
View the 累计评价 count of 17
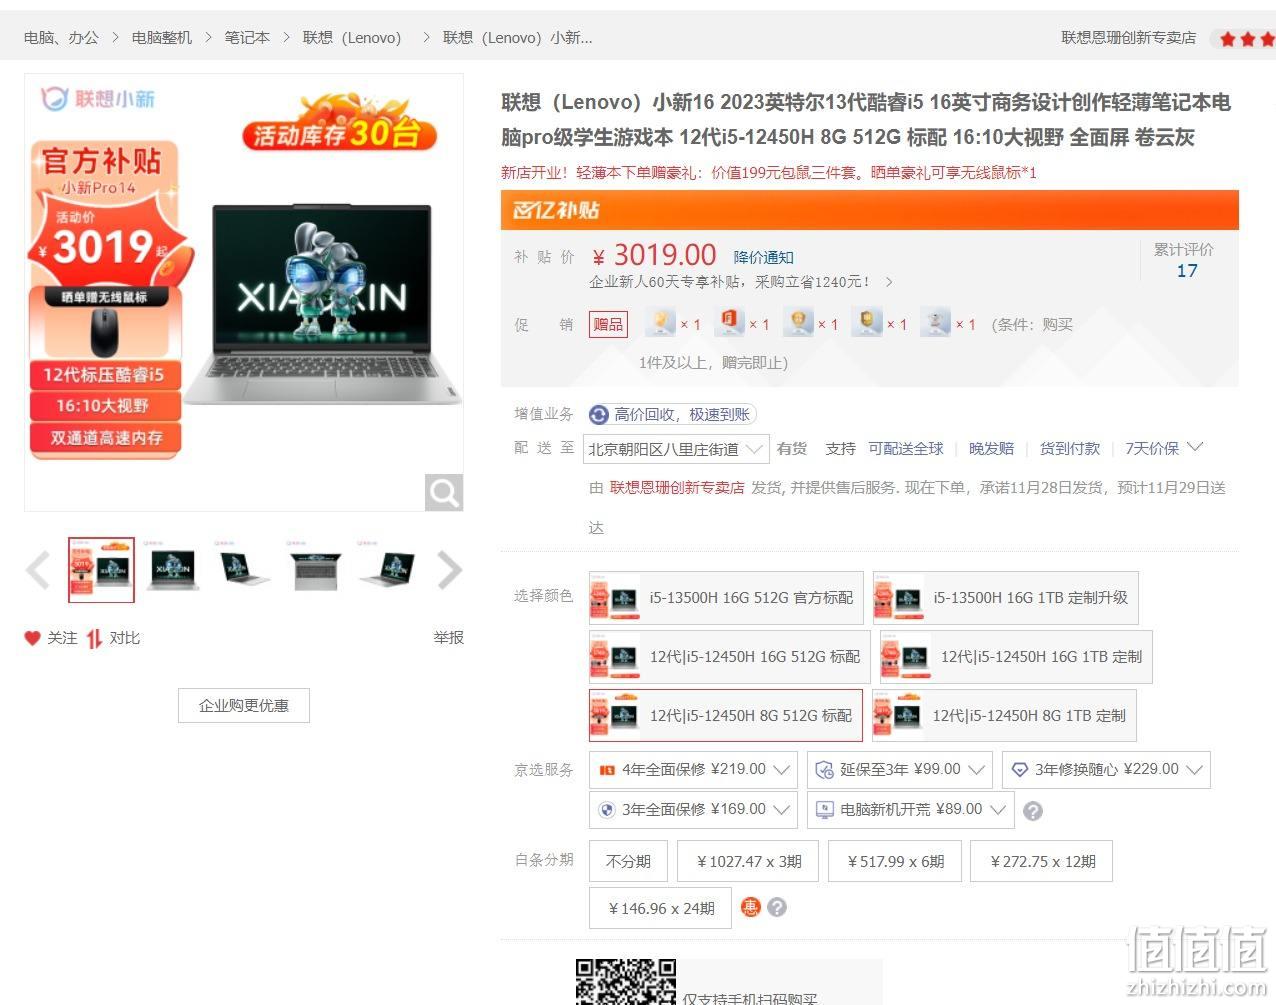coord(1187,271)
